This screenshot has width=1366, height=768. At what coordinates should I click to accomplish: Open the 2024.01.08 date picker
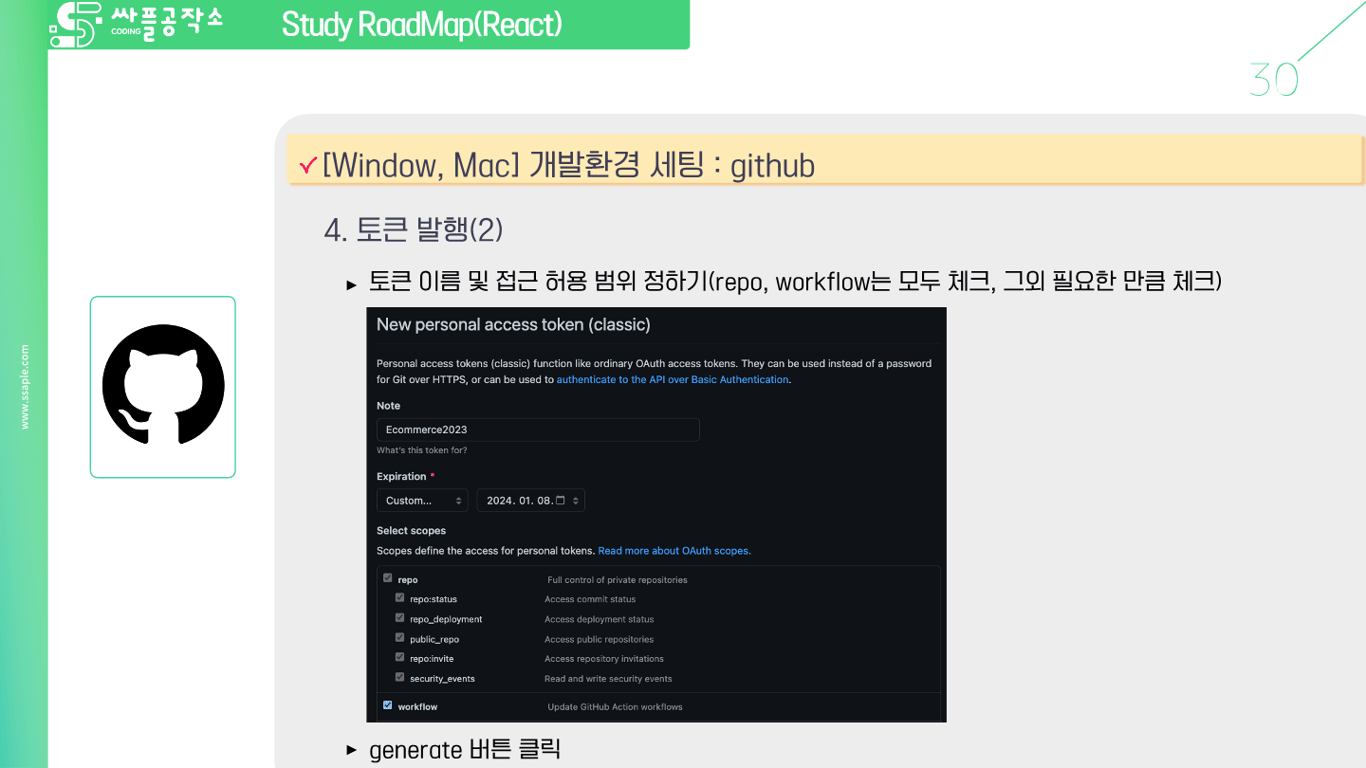point(530,500)
